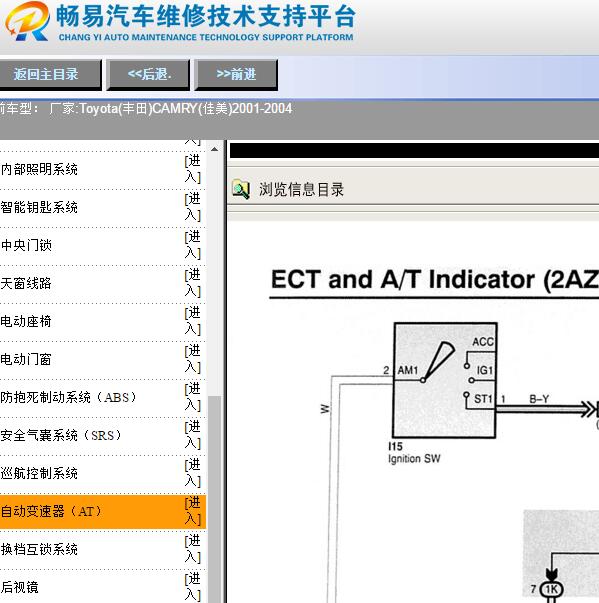This screenshot has height=603, width=599.
Task: Click the 浏览信息目录 folder search icon
Action: pyautogui.click(x=241, y=189)
